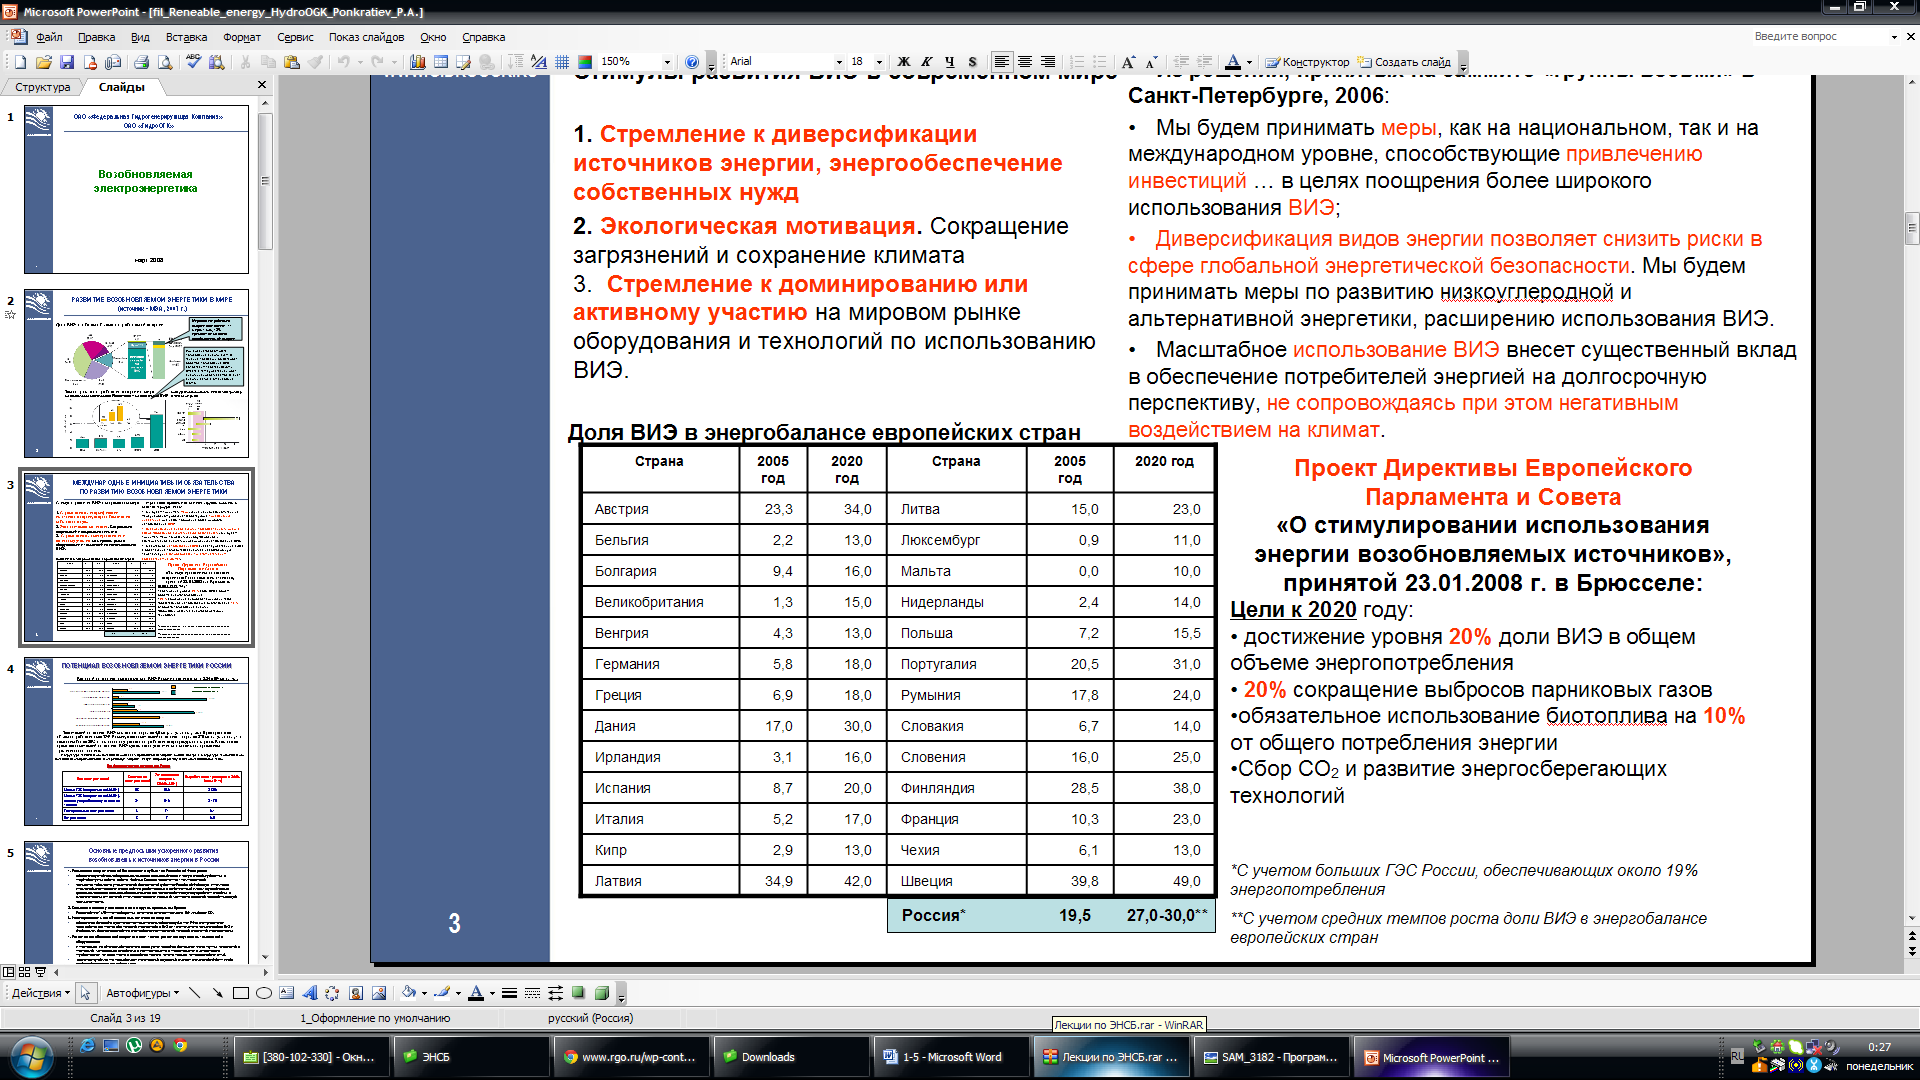This screenshot has height=1080, width=1920.
Task: Select the Oval shape tool
Action: click(x=263, y=993)
